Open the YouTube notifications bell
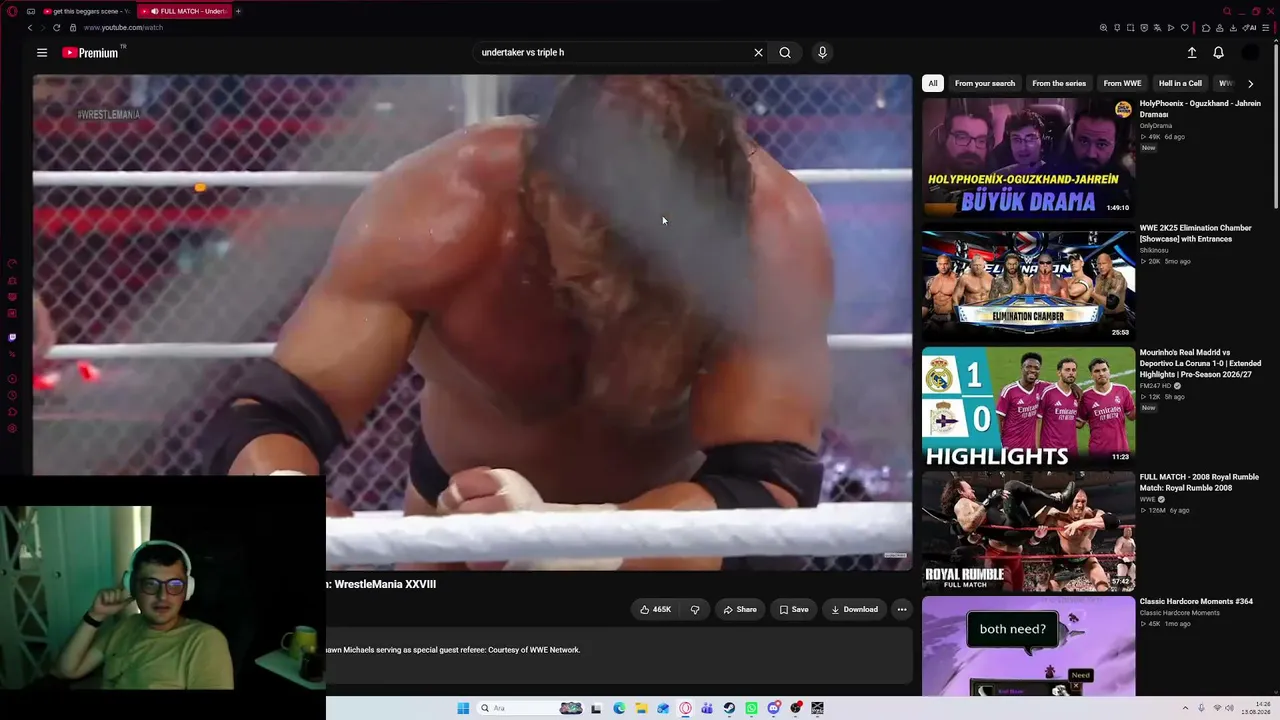The height and width of the screenshot is (720, 1280). coord(1218,53)
